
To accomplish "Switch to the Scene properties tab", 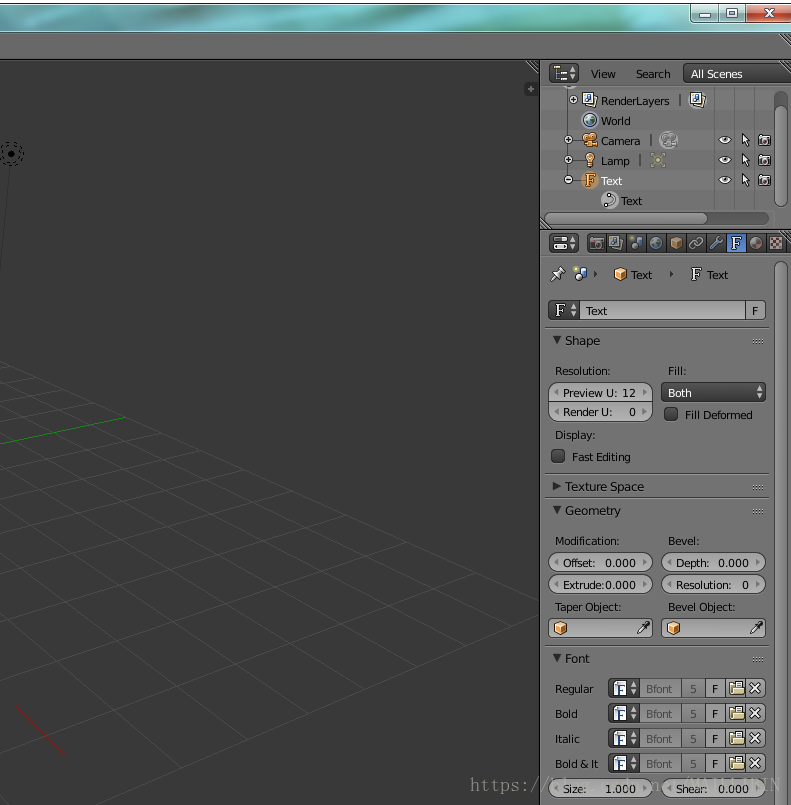I will pyautogui.click(x=636, y=243).
